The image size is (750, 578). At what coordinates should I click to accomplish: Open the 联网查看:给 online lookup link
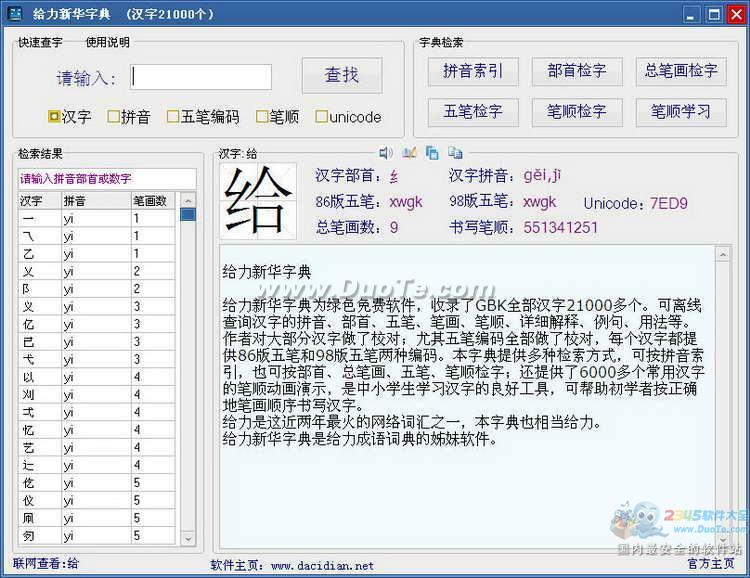pos(46,563)
